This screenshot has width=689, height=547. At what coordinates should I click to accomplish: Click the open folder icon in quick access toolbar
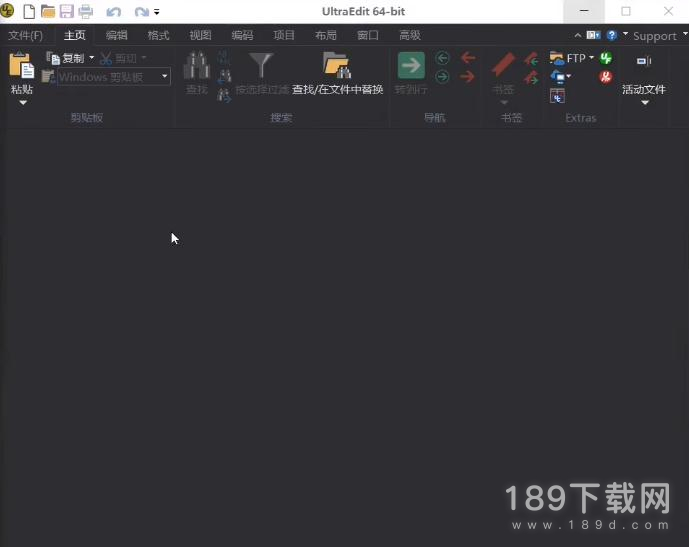[47, 12]
